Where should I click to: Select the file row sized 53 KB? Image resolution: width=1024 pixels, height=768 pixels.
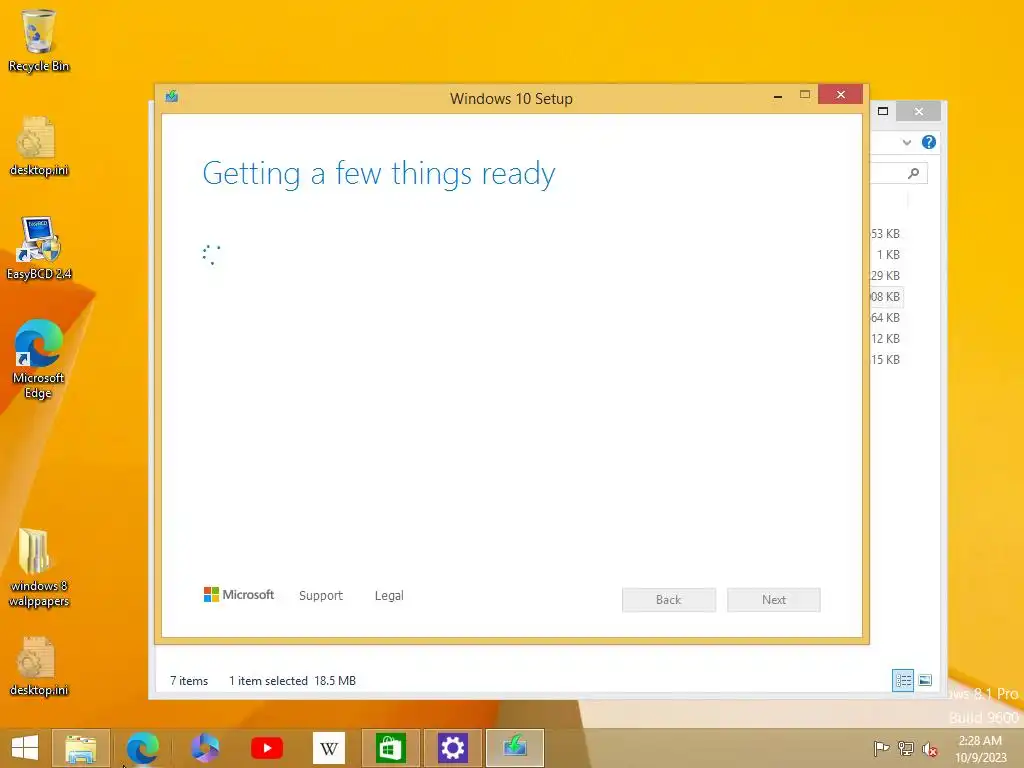(886, 234)
